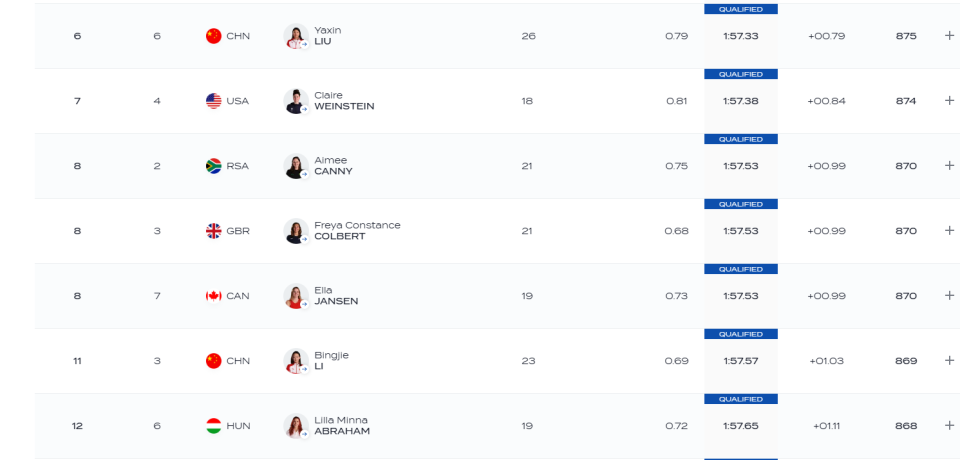This screenshot has height=460, width=960.
Task: Click the Canada flag icon for Ella Jansen
Action: (213, 296)
